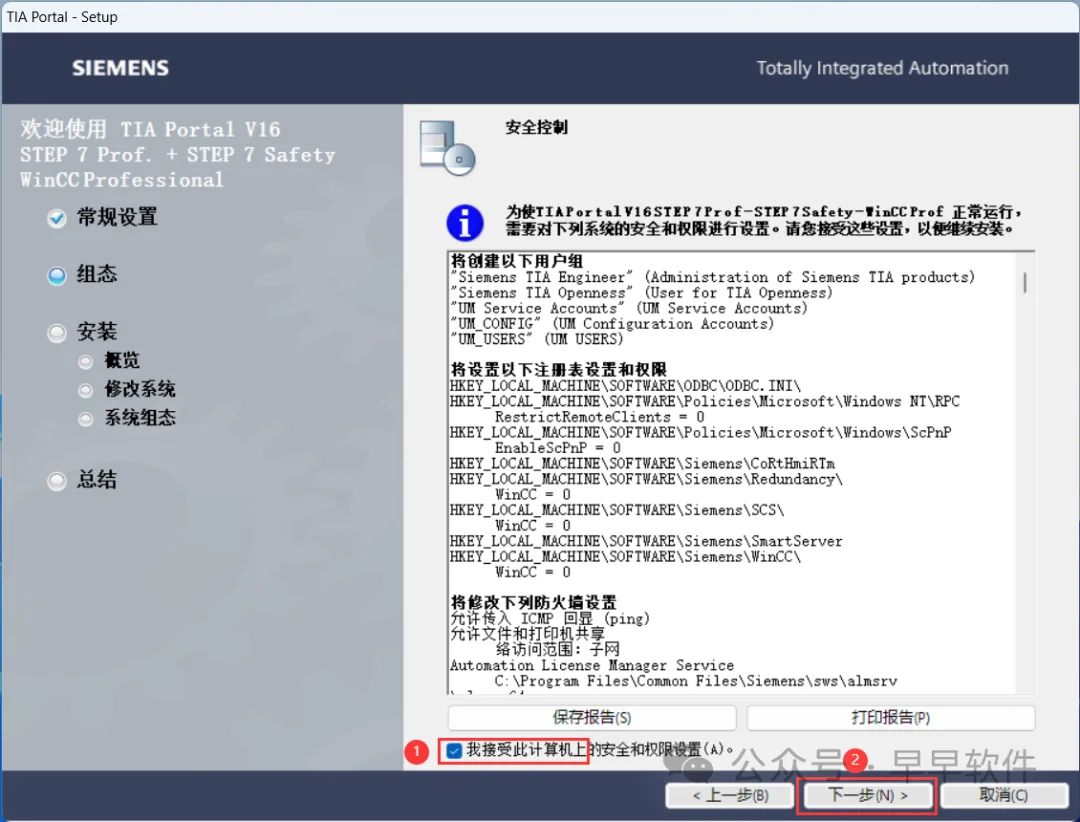Click the Totally Integrated Automation text
This screenshot has height=822, width=1080.
(882, 68)
